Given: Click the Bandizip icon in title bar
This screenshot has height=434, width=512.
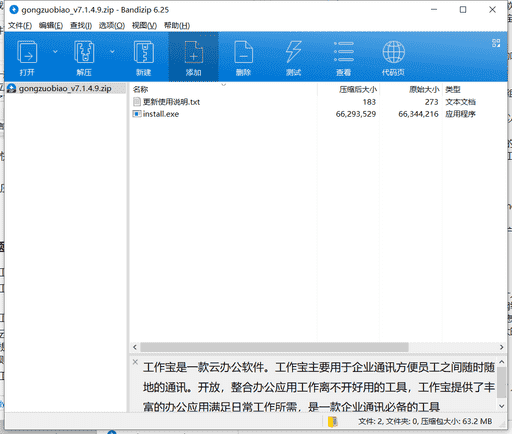Looking at the screenshot, I should coord(14,10).
